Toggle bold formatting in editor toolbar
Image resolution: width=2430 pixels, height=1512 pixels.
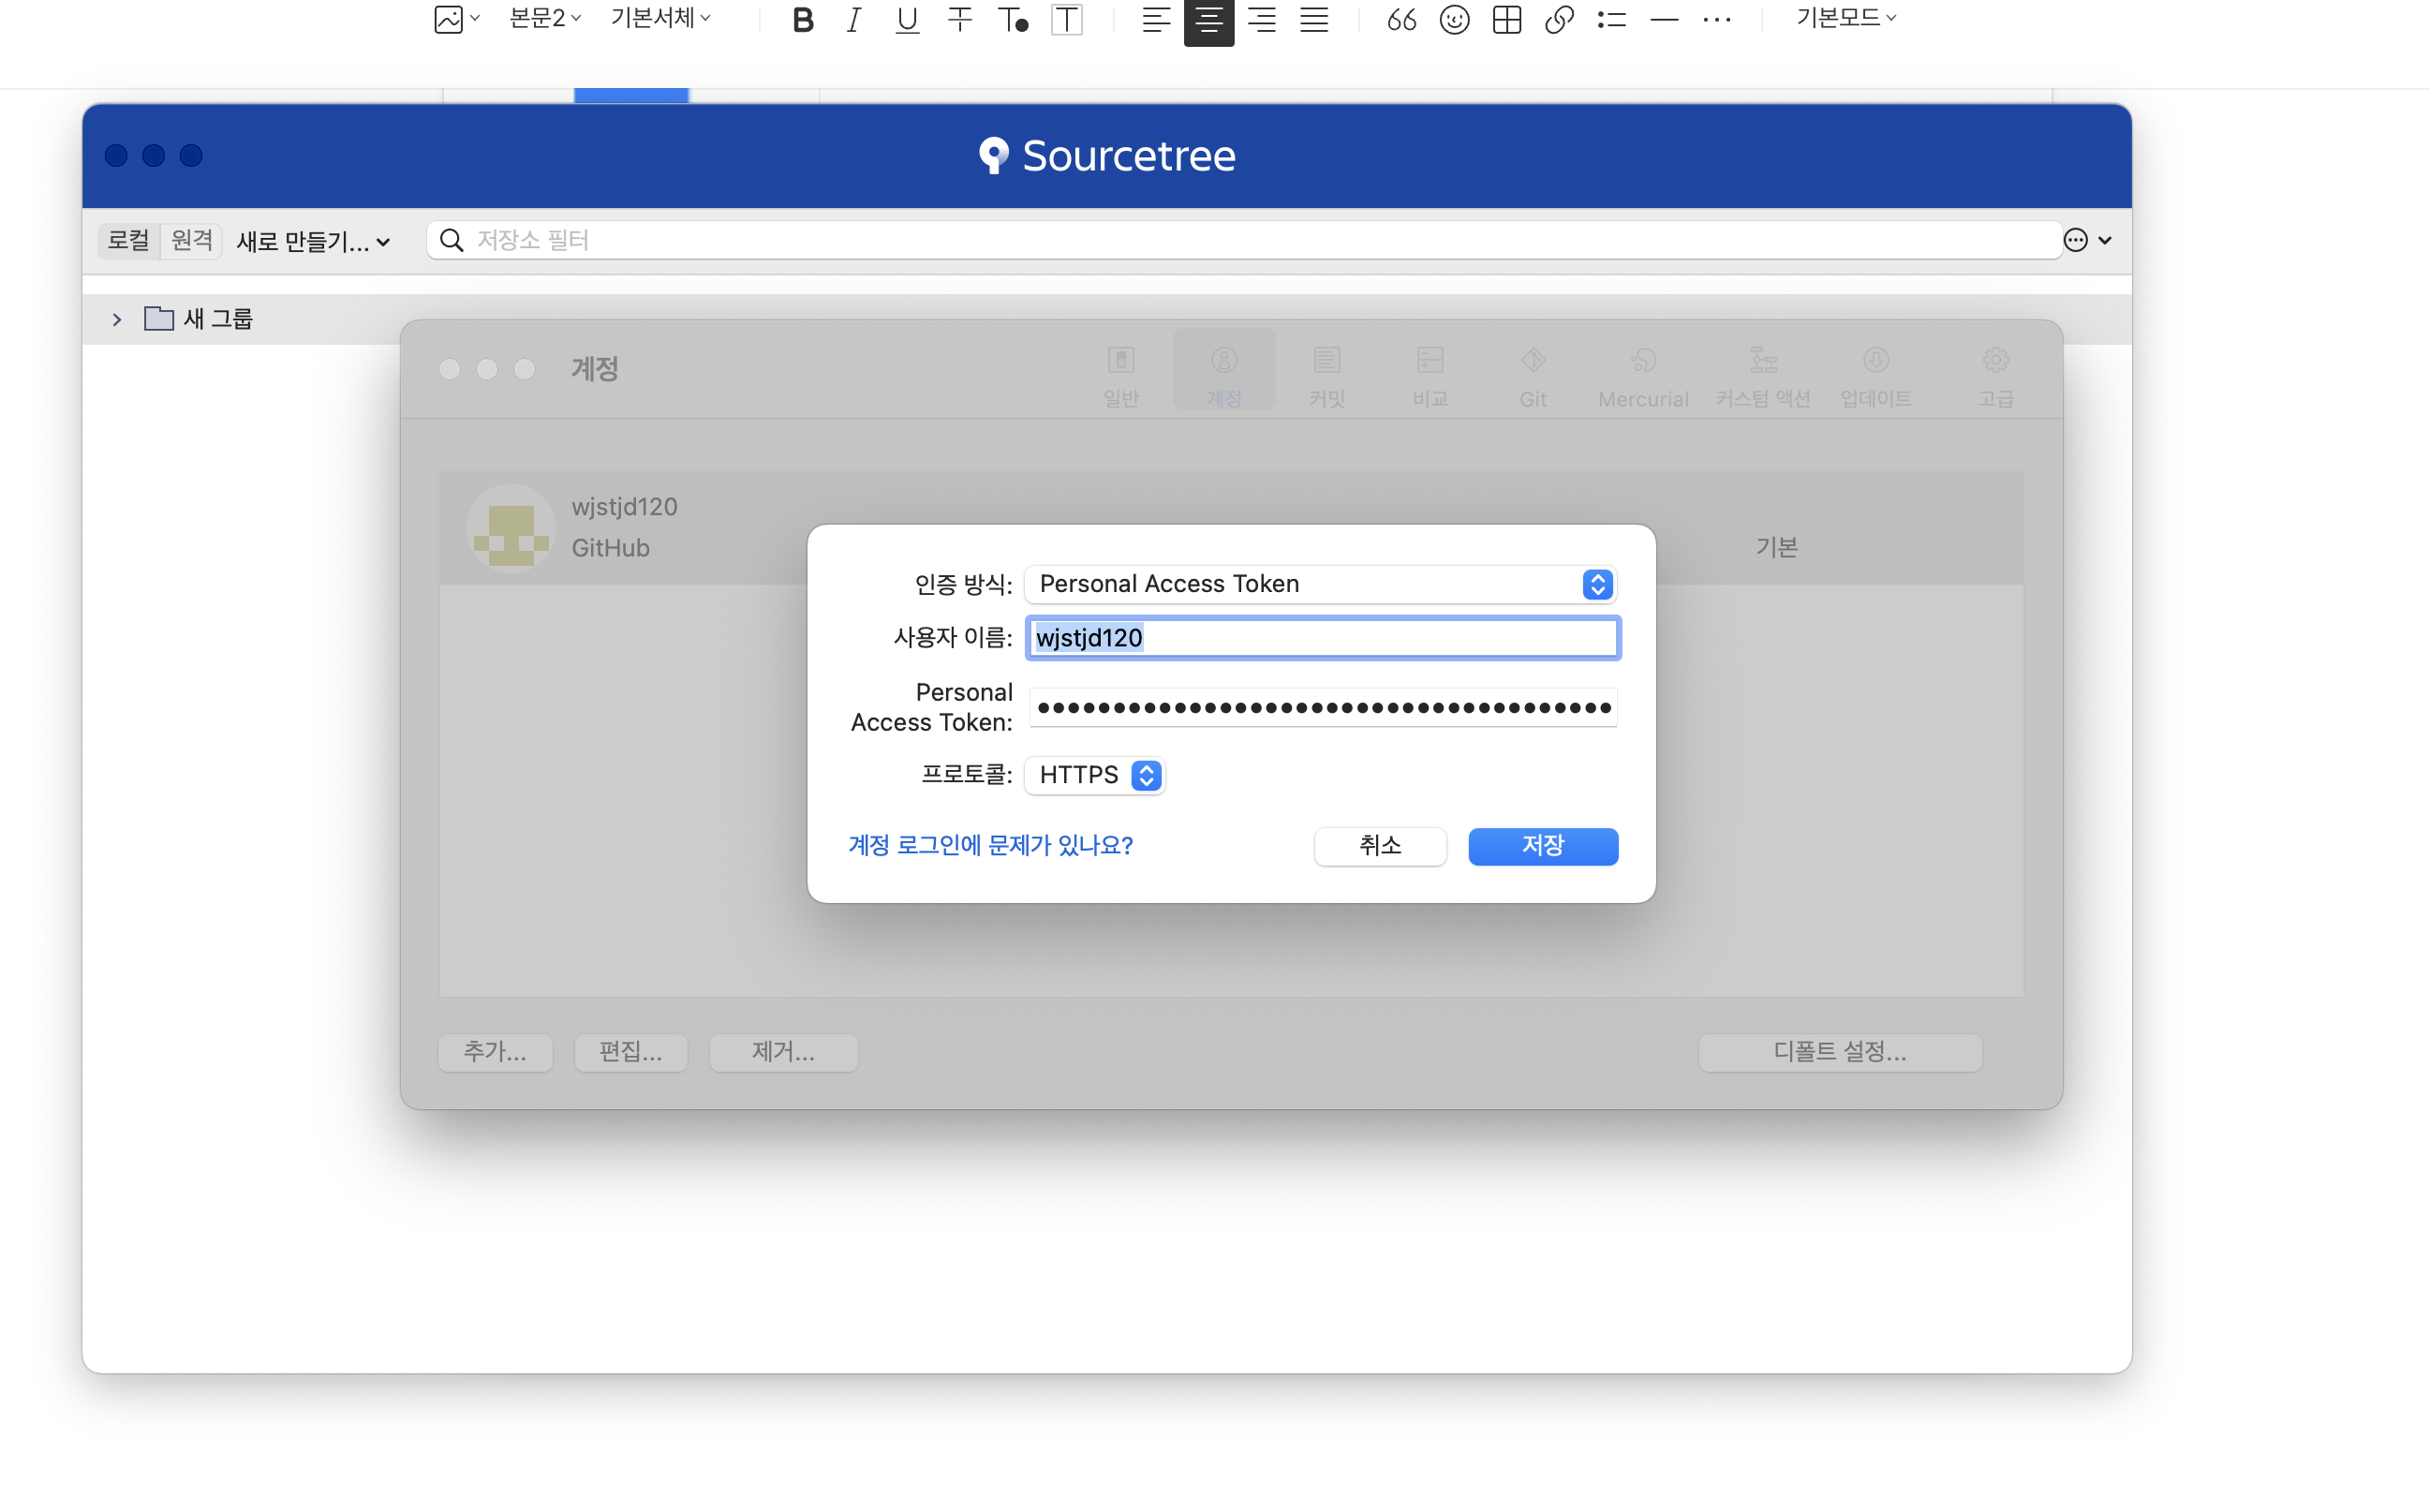pos(802,19)
